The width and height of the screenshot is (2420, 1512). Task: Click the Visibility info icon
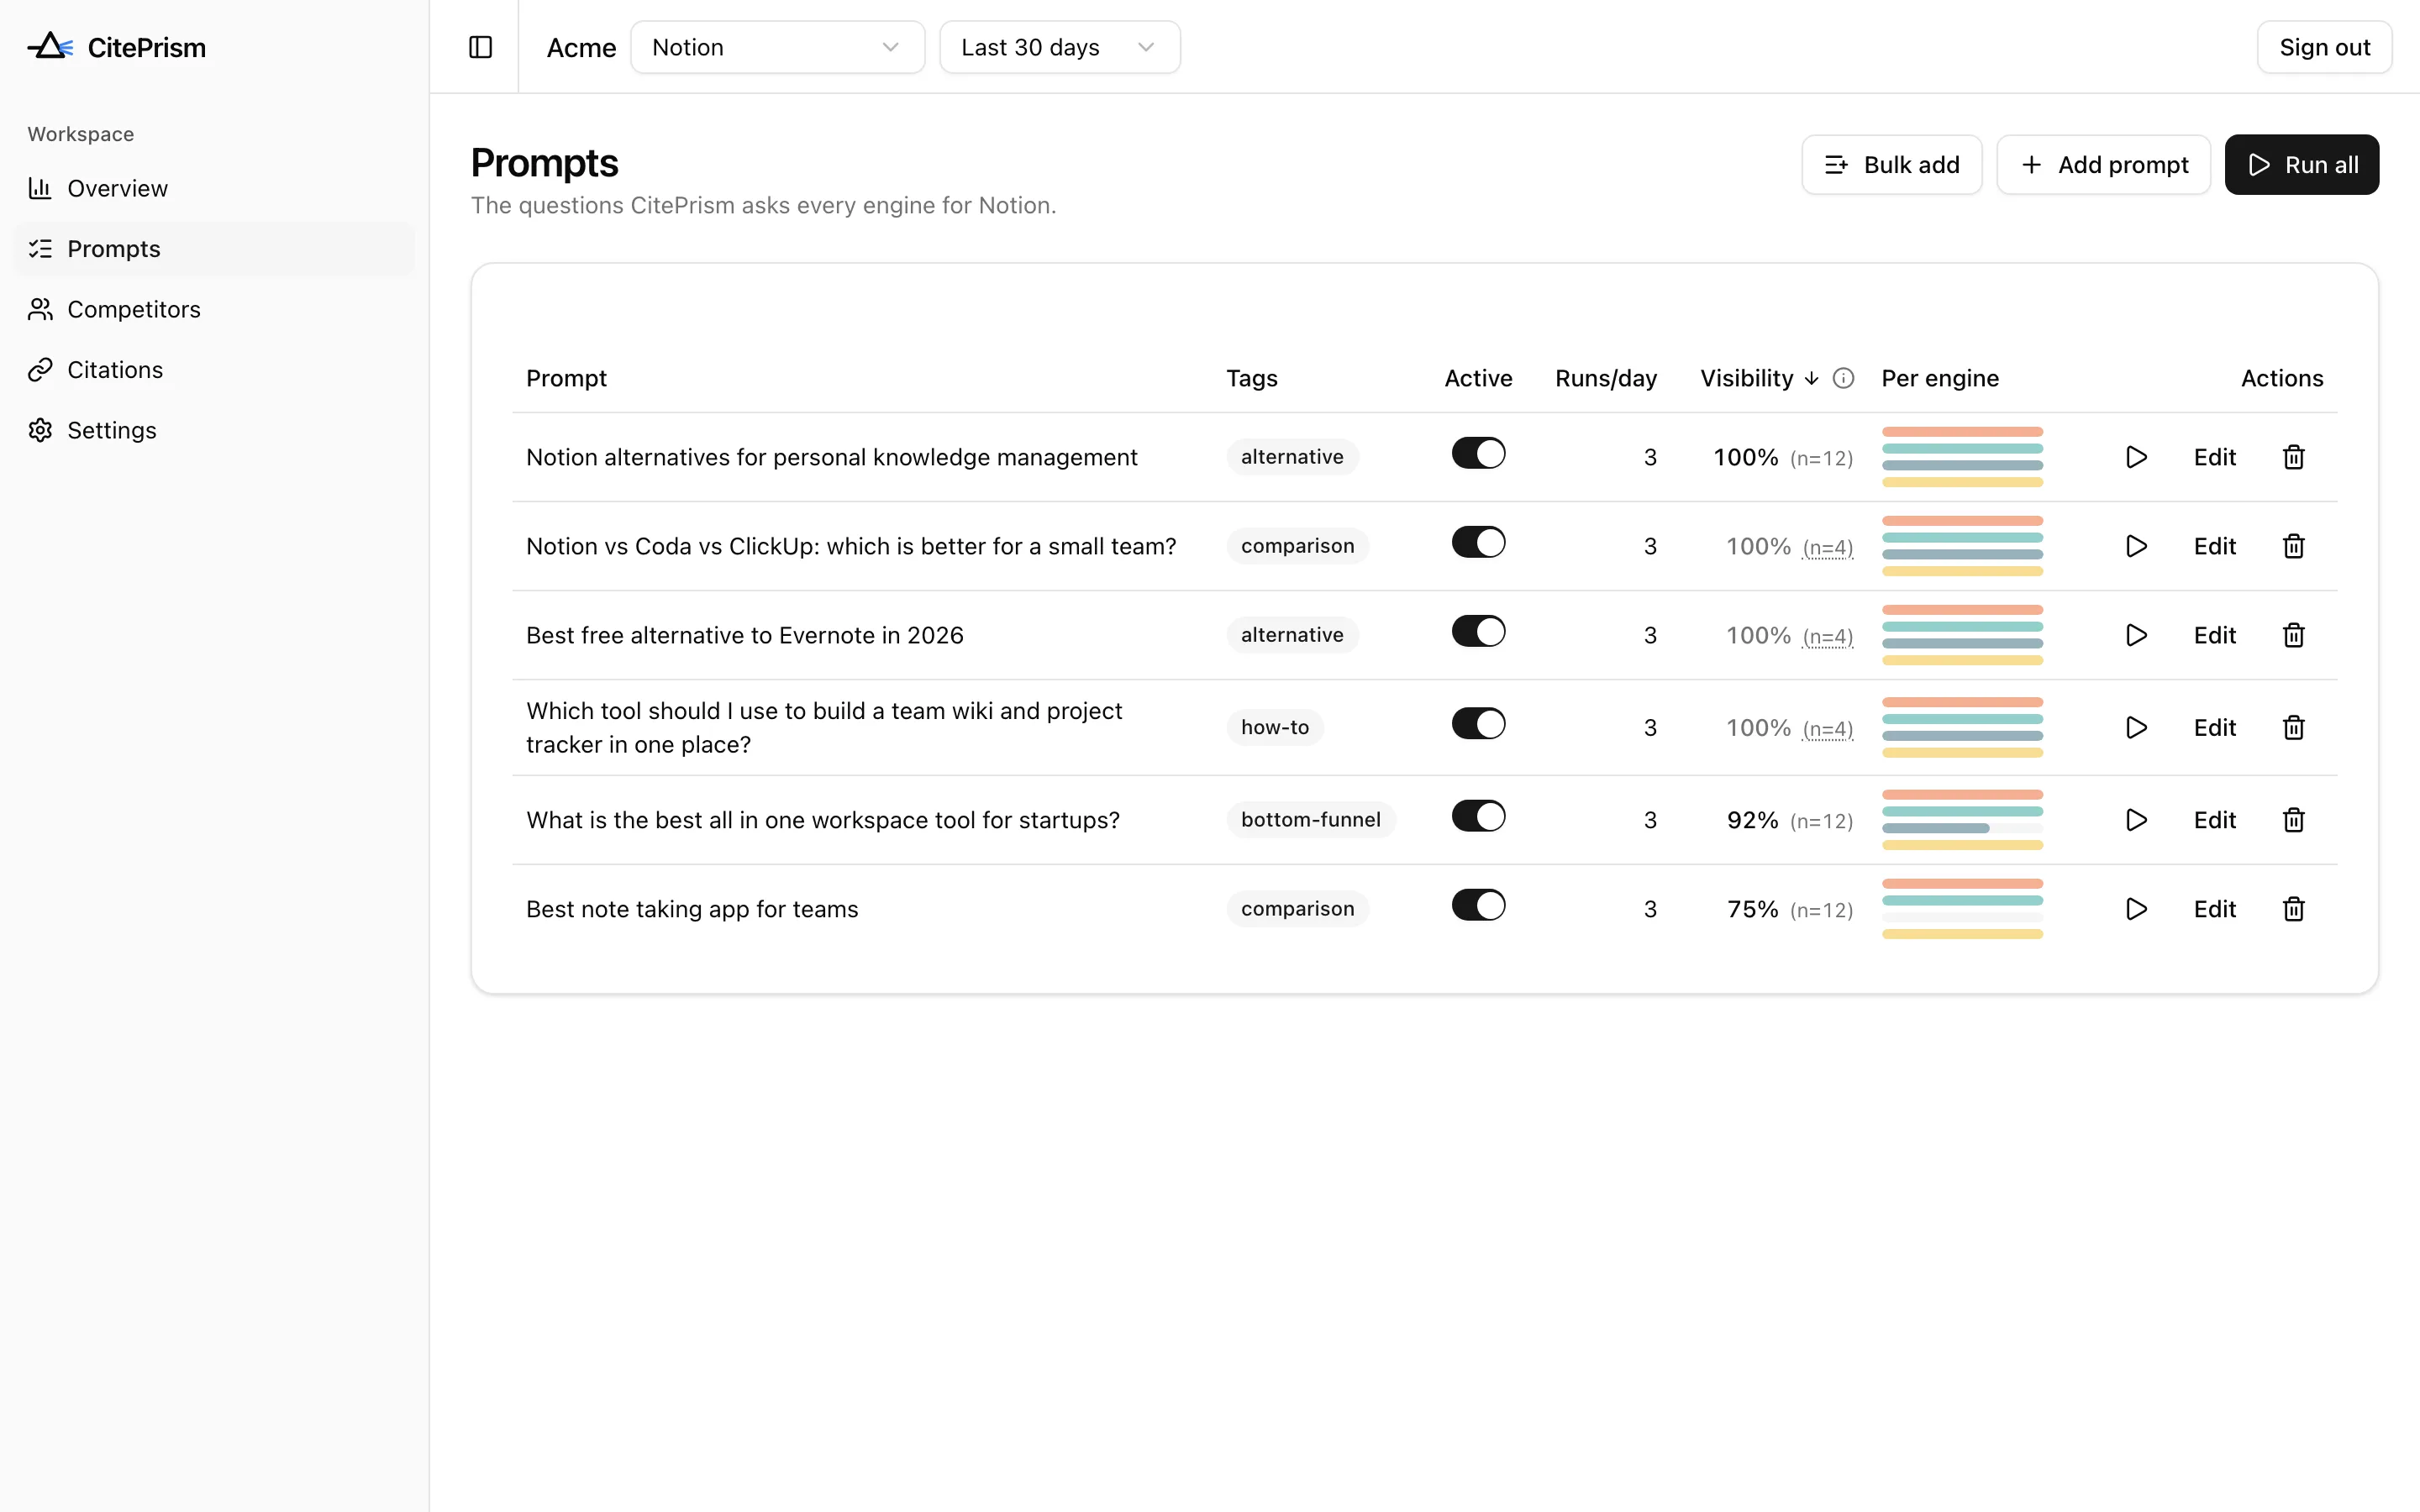pyautogui.click(x=1843, y=378)
